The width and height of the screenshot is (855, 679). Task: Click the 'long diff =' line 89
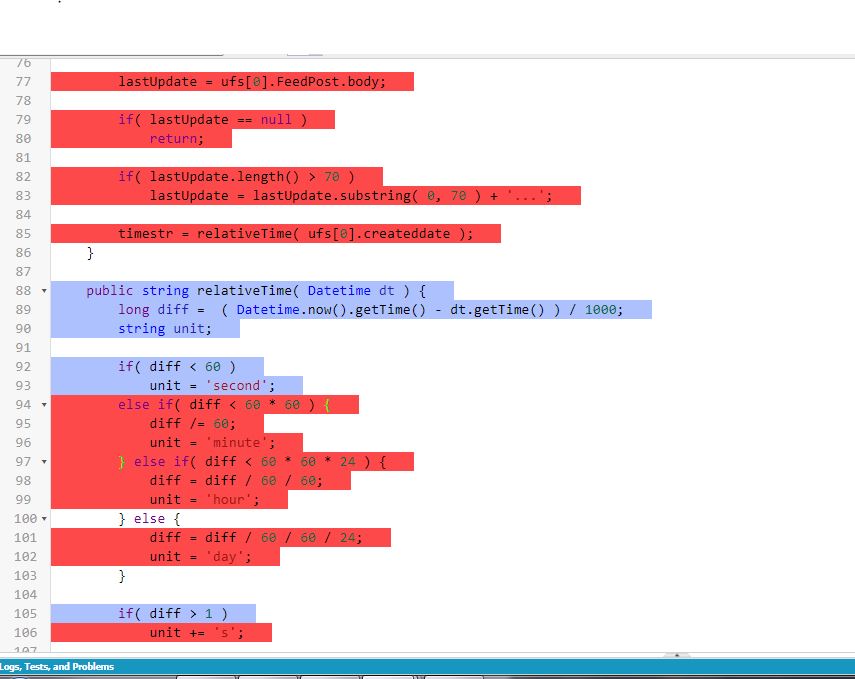(x=370, y=310)
